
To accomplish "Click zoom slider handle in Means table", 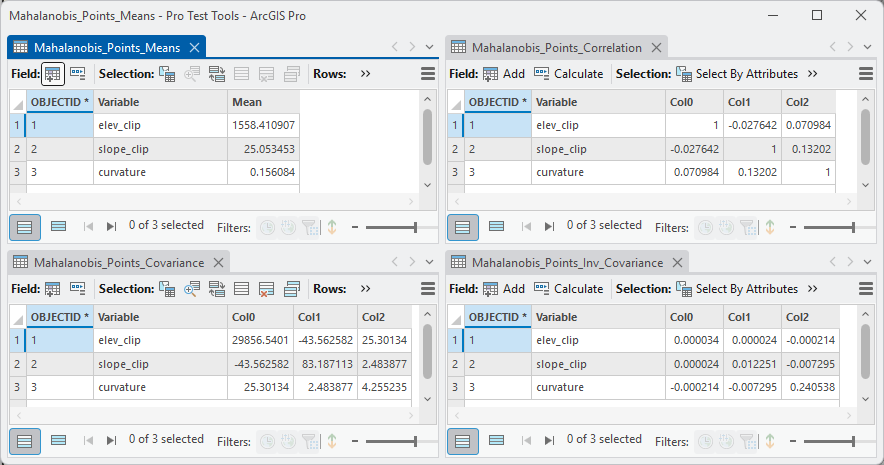I will [416, 227].
